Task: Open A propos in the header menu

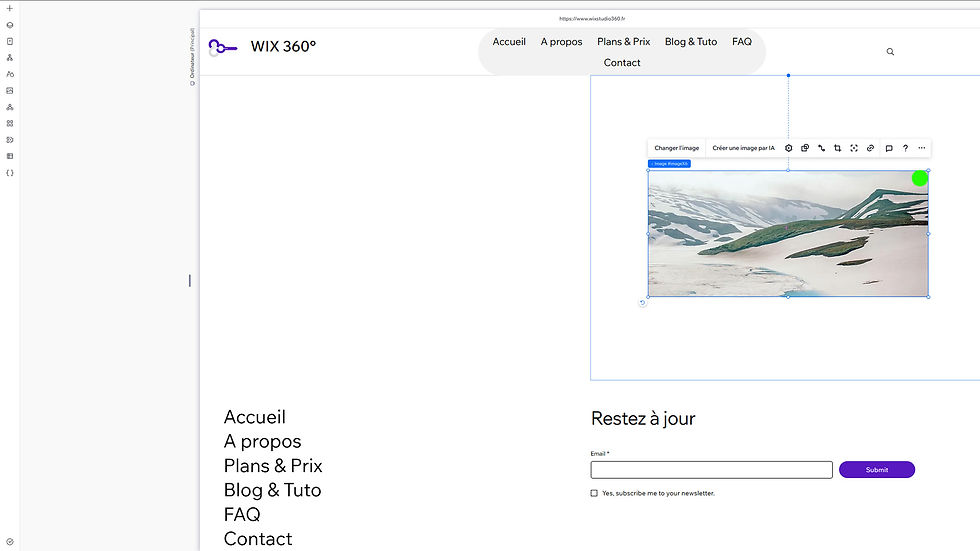Action: (561, 42)
